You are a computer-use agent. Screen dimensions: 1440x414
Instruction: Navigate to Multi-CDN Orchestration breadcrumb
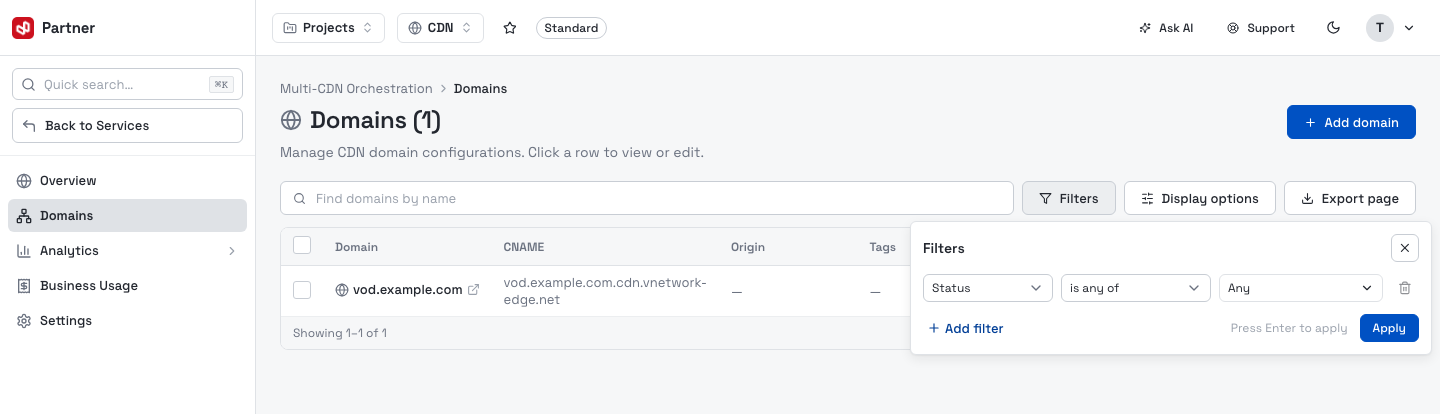click(356, 89)
